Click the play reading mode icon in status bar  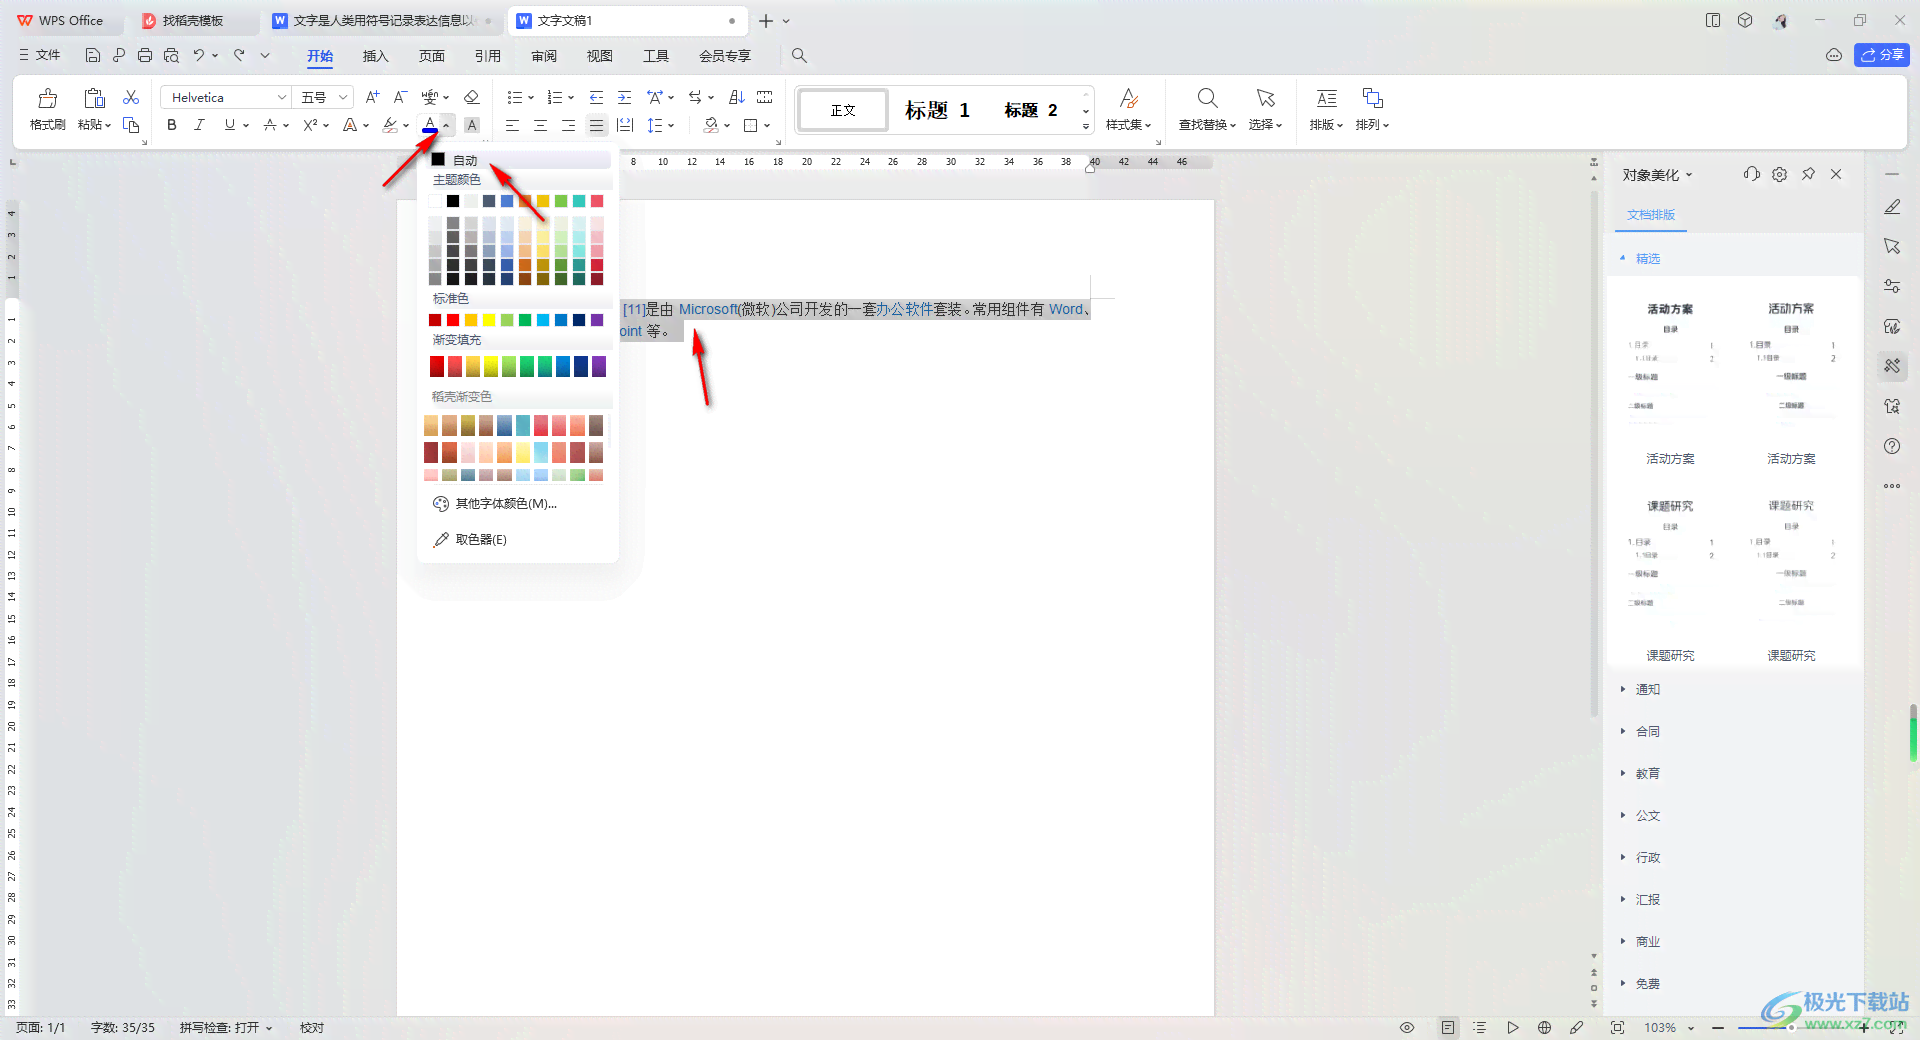click(x=1513, y=1027)
